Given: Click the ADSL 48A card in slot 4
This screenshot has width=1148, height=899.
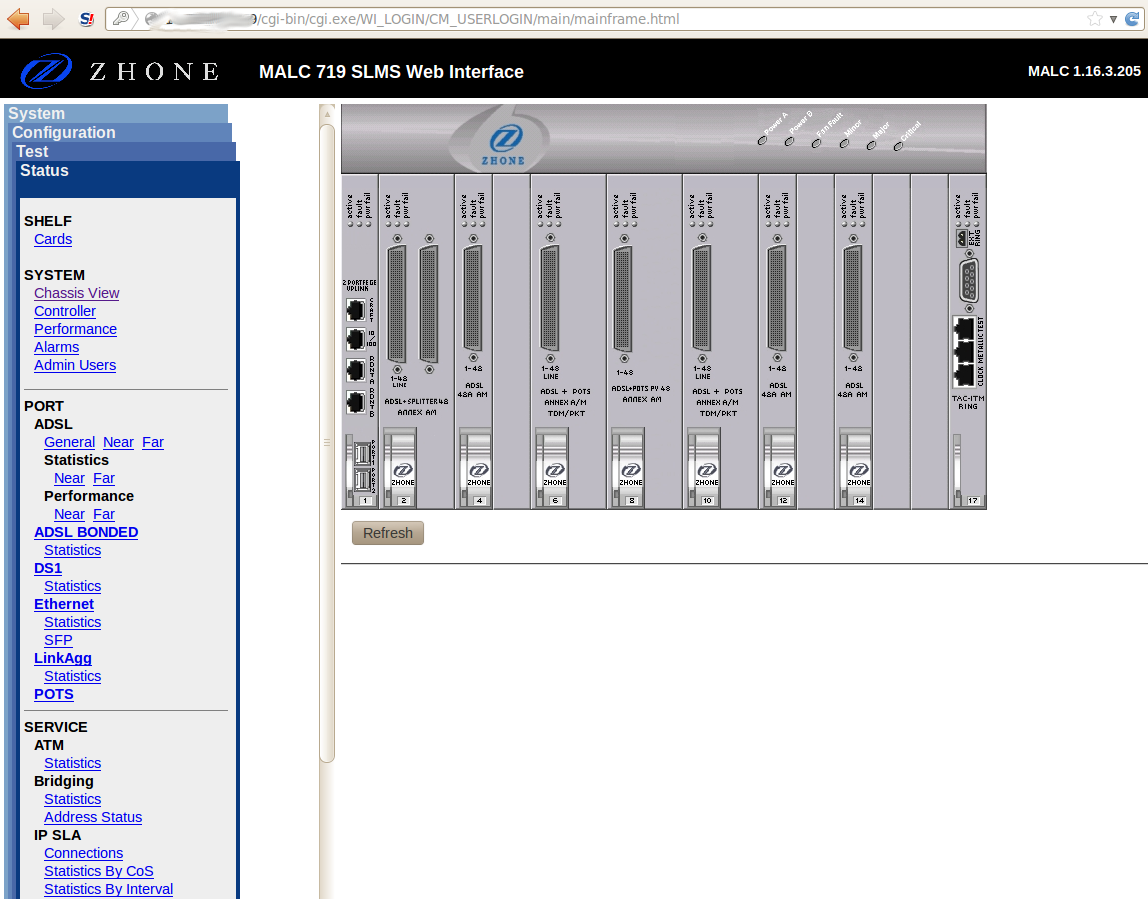Looking at the screenshot, I should tap(474, 341).
